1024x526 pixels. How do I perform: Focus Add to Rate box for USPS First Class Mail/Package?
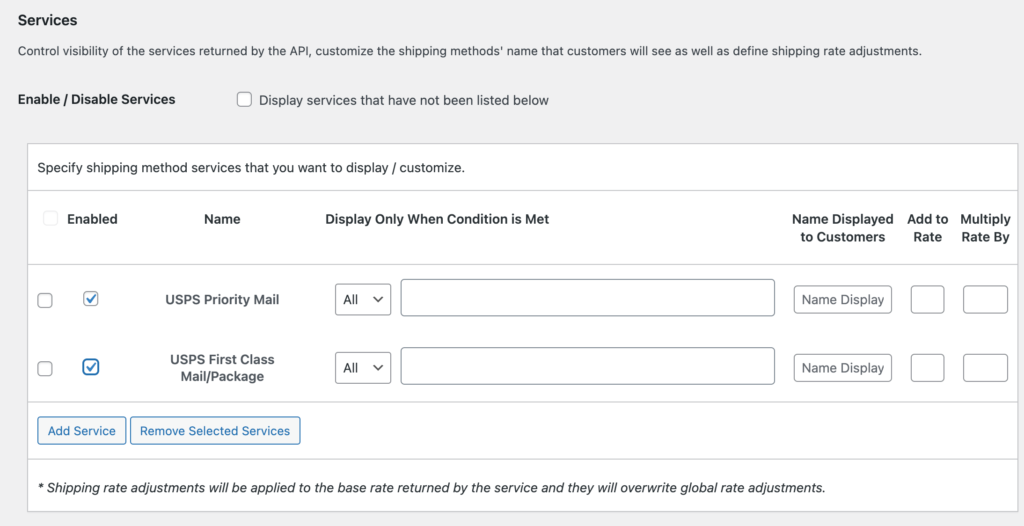927,368
